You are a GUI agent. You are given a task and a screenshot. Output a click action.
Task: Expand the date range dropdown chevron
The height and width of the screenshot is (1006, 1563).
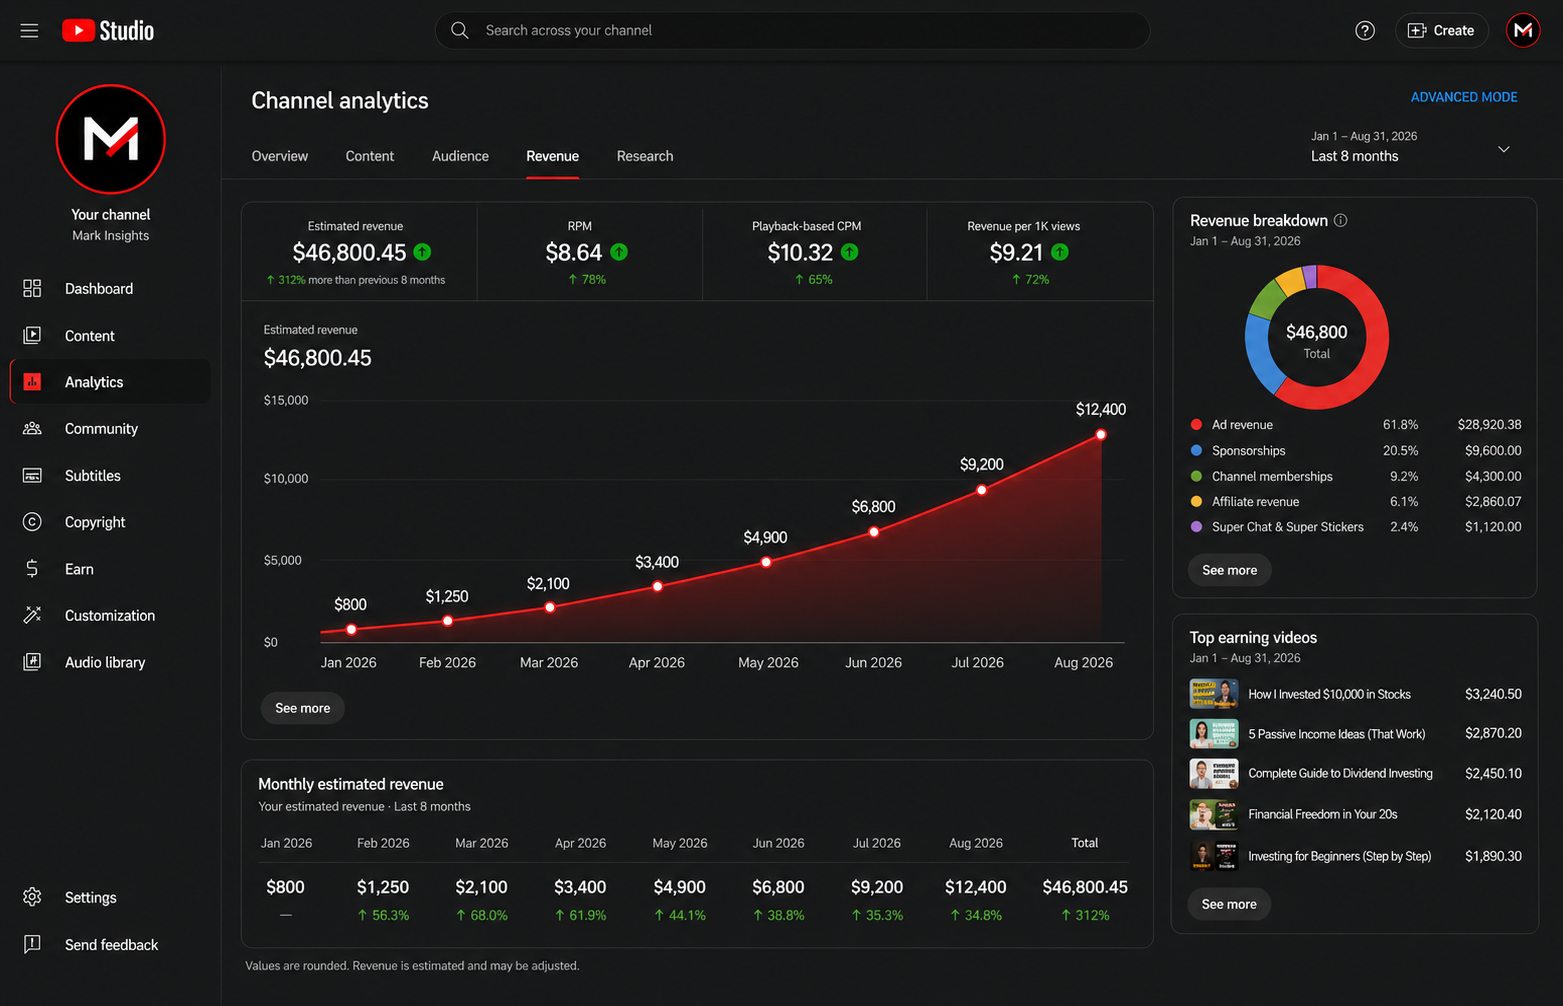(x=1503, y=149)
